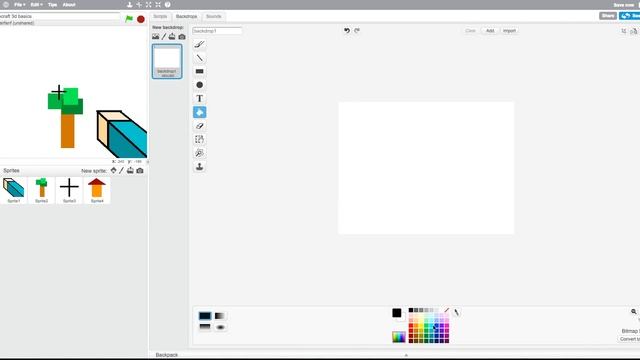This screenshot has height=360, width=640.
Task: Click the Add button
Action: pyautogui.click(x=490, y=31)
